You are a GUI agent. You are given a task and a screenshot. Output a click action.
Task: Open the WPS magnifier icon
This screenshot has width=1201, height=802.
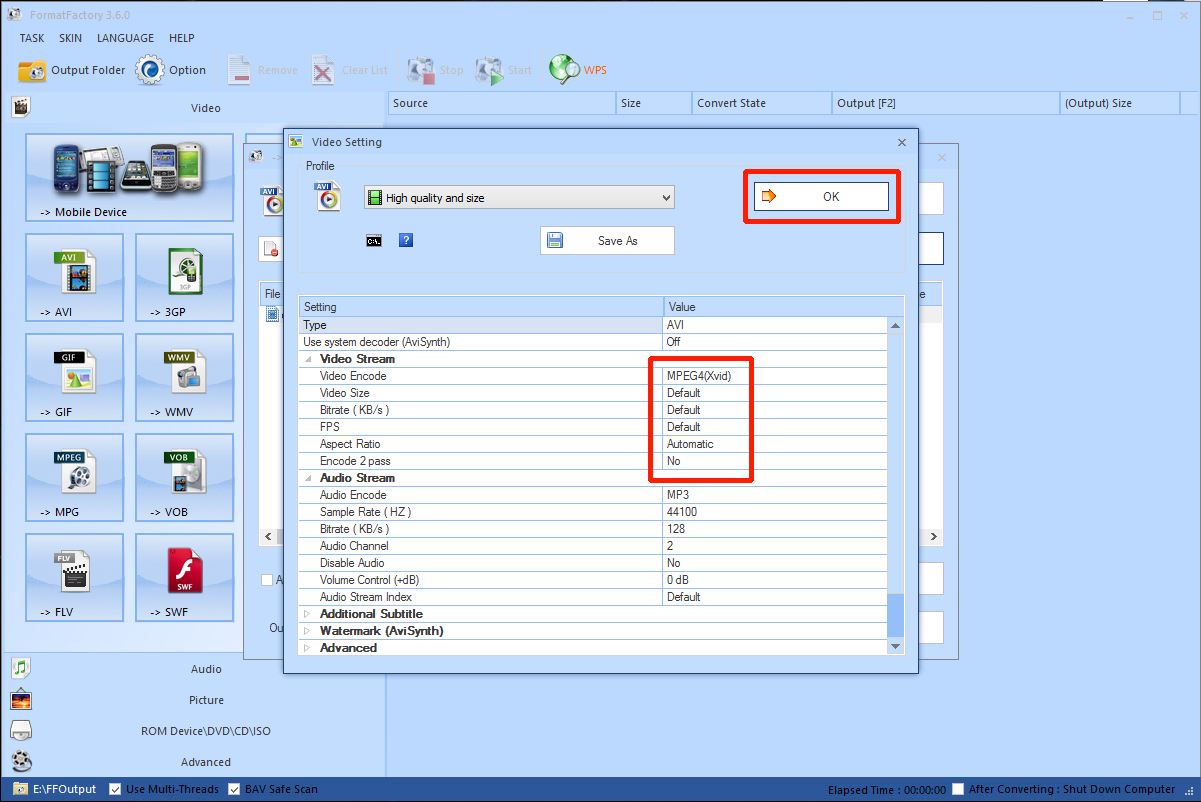[564, 70]
